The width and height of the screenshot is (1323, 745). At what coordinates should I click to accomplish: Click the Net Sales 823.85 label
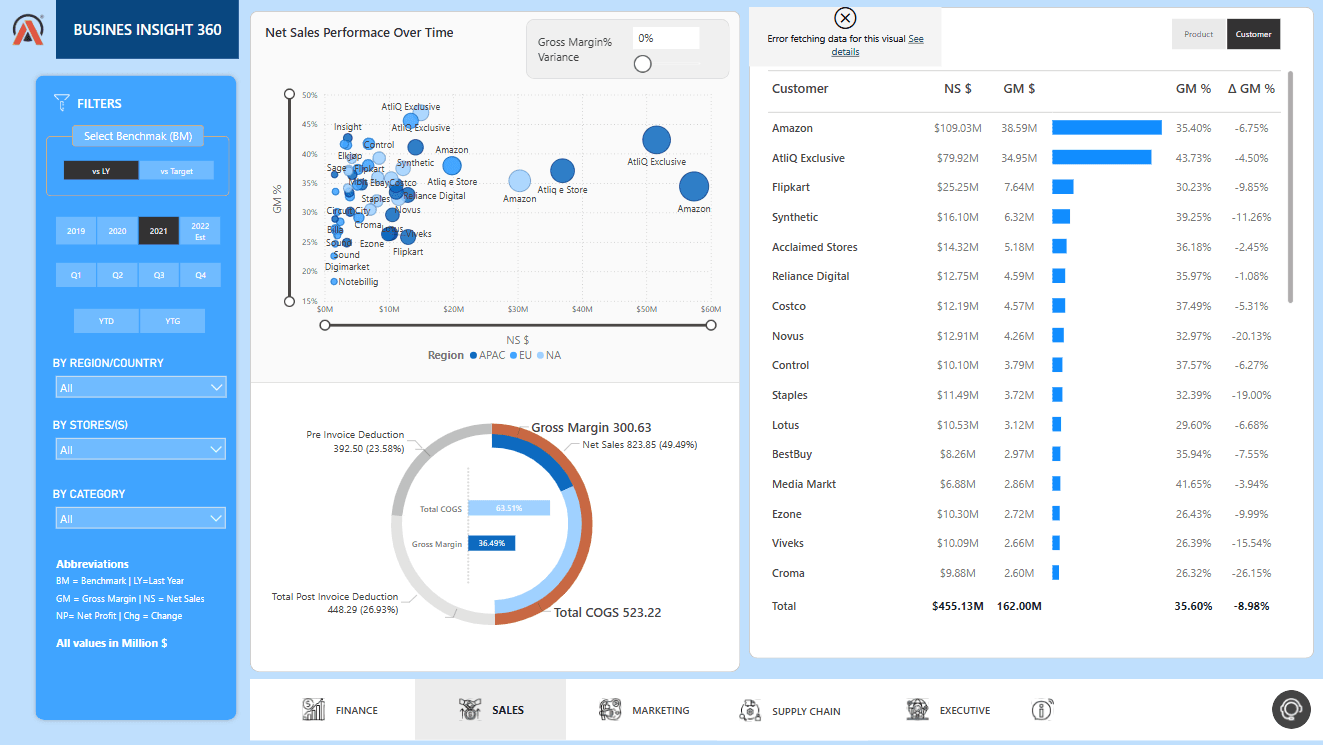[x=640, y=444]
